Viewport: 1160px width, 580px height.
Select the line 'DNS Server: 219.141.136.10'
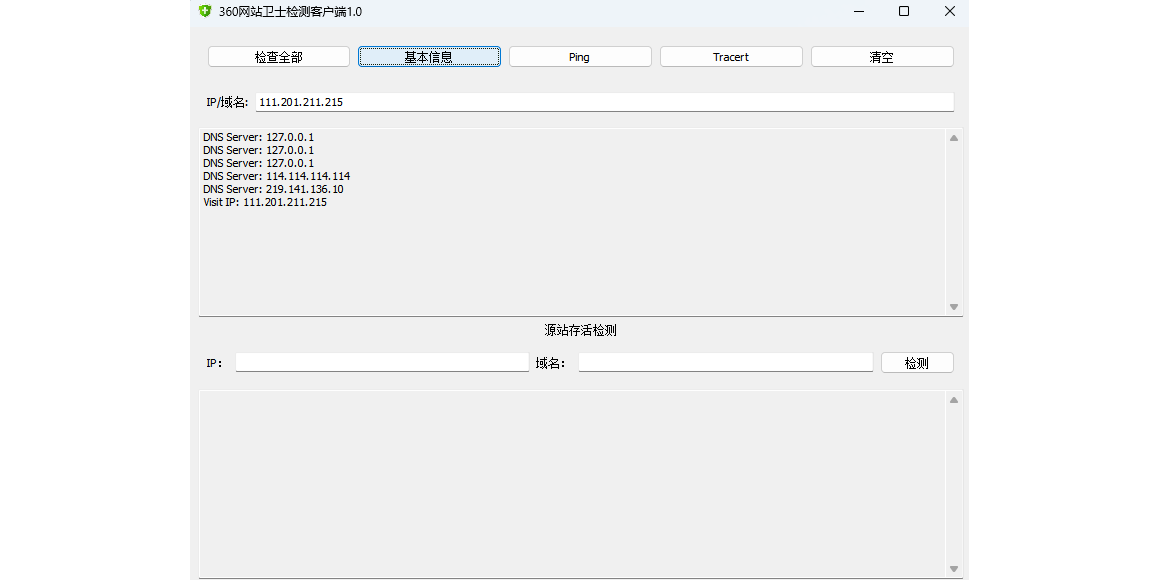(273, 189)
